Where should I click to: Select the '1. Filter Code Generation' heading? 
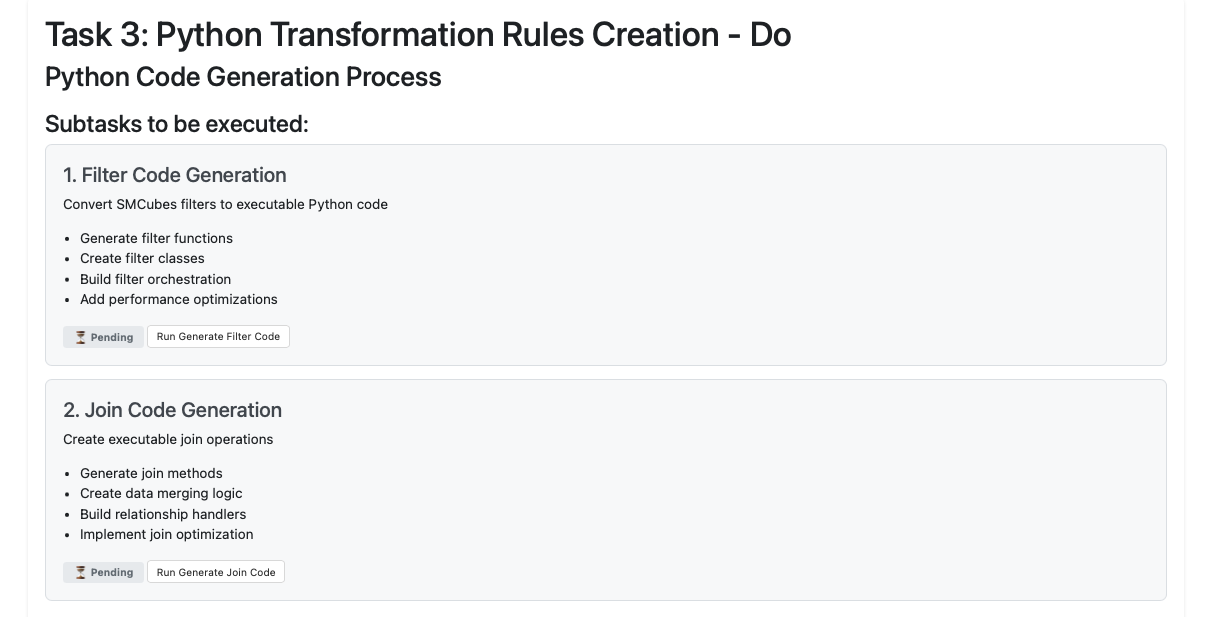(175, 175)
